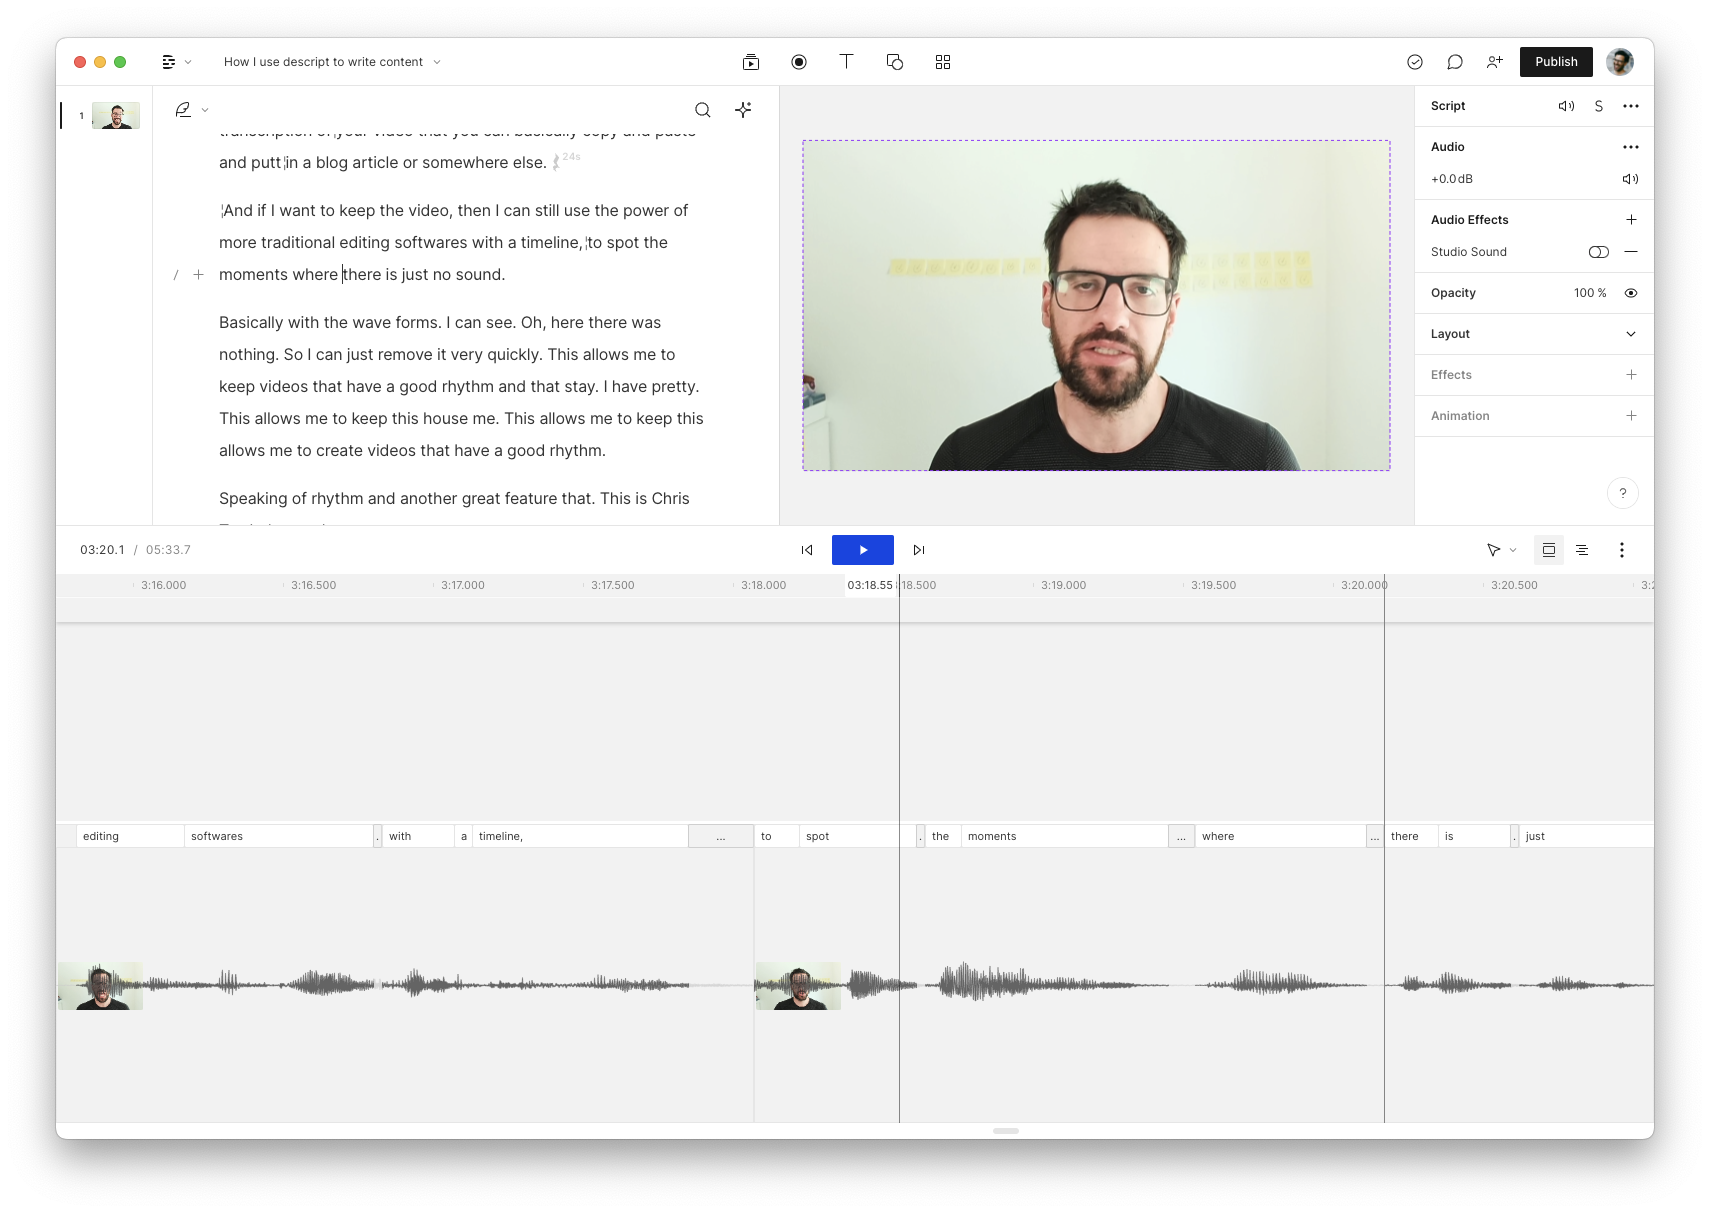Select the scene 1 thumbnail in sidebar

tap(116, 116)
